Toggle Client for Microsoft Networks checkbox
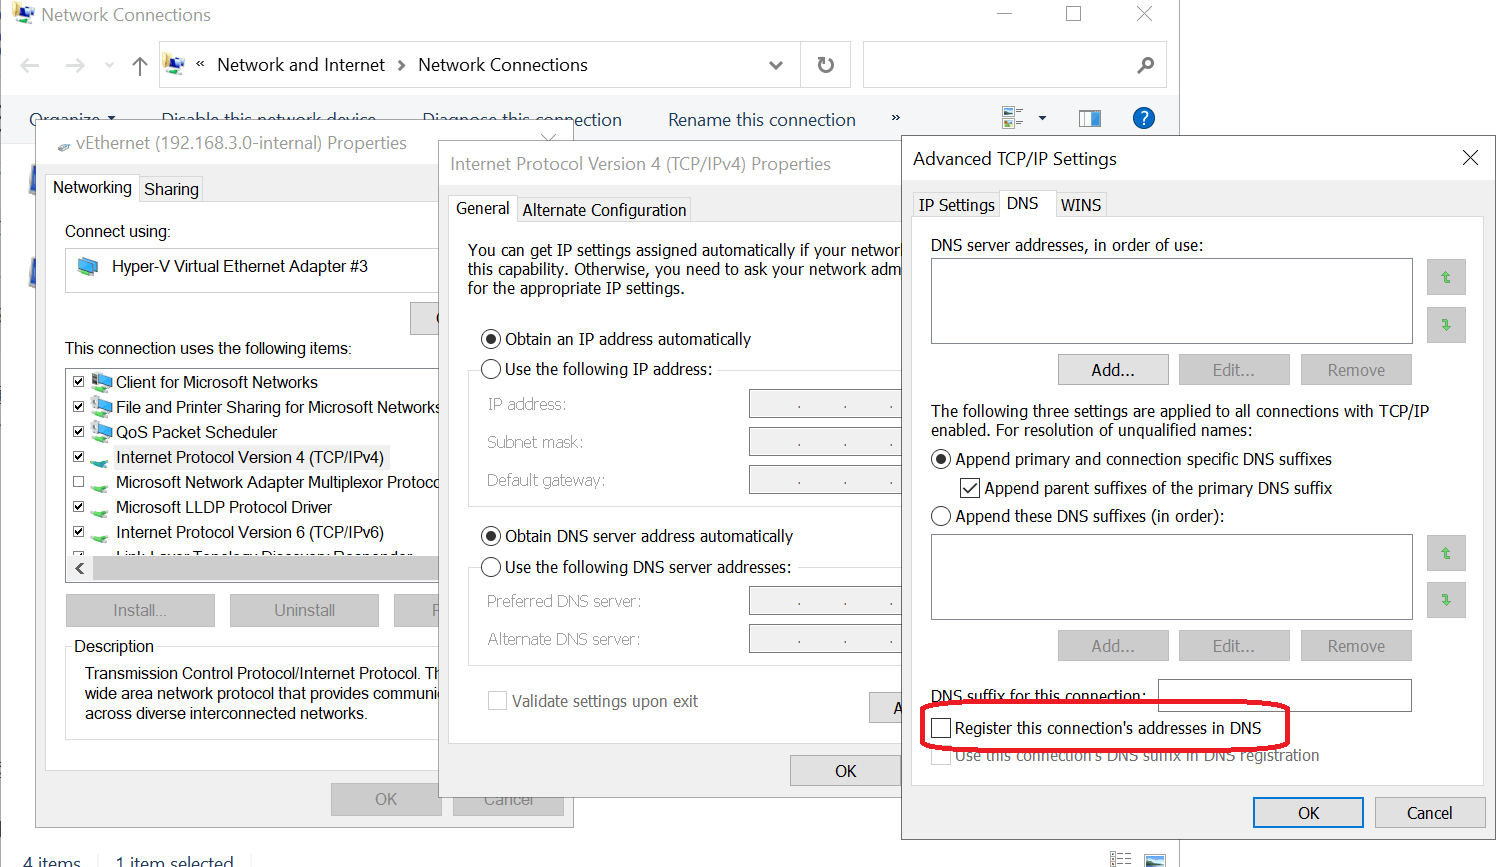This screenshot has width=1500, height=867. (x=78, y=381)
